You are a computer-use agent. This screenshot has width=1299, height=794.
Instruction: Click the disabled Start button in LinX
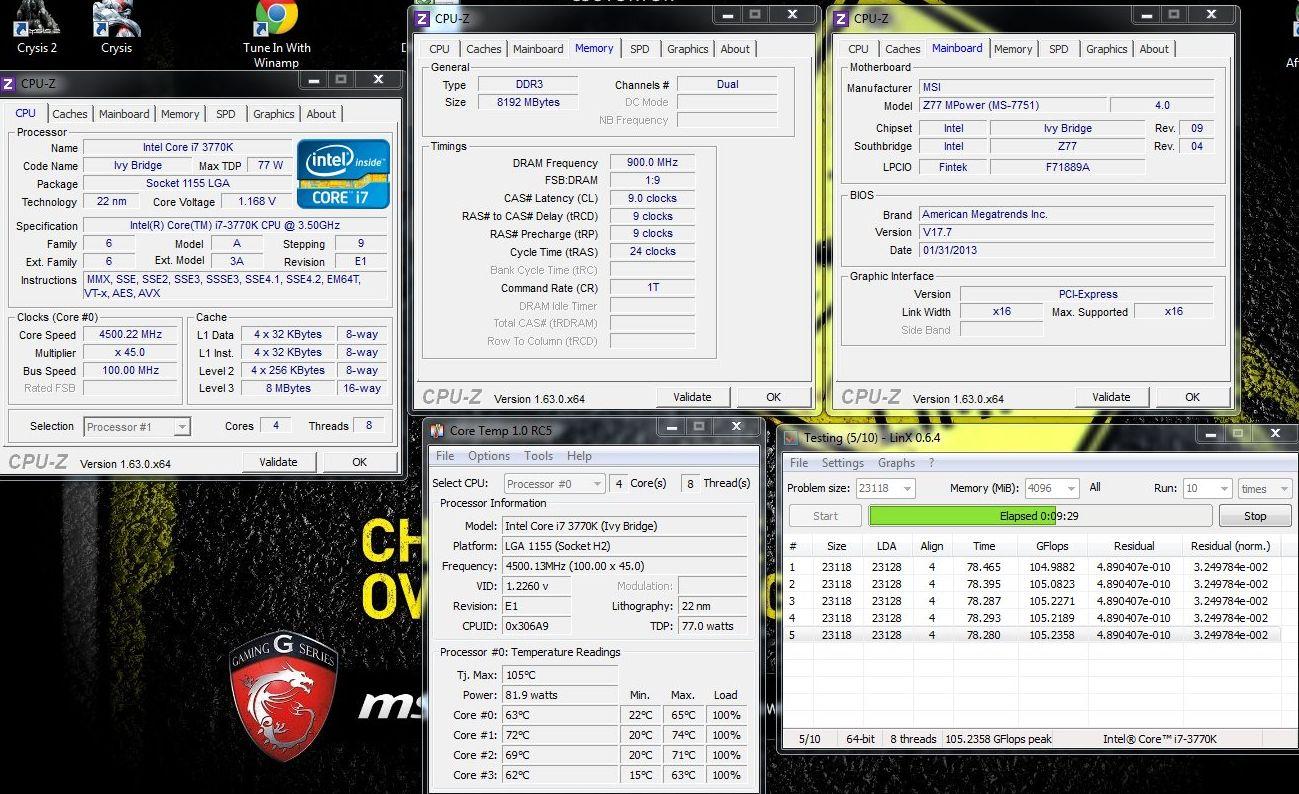pos(825,516)
